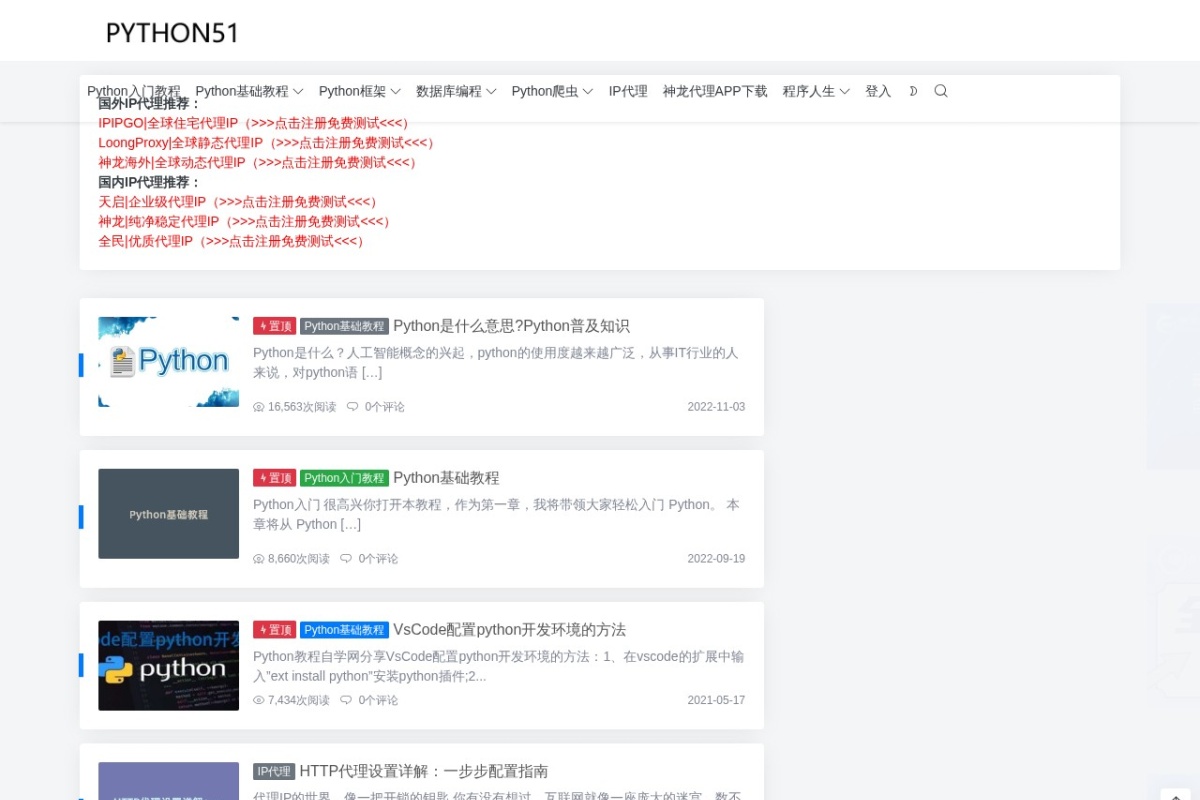Click 置顶 badge on VsCode post
This screenshot has width=1200, height=800.
(274, 630)
